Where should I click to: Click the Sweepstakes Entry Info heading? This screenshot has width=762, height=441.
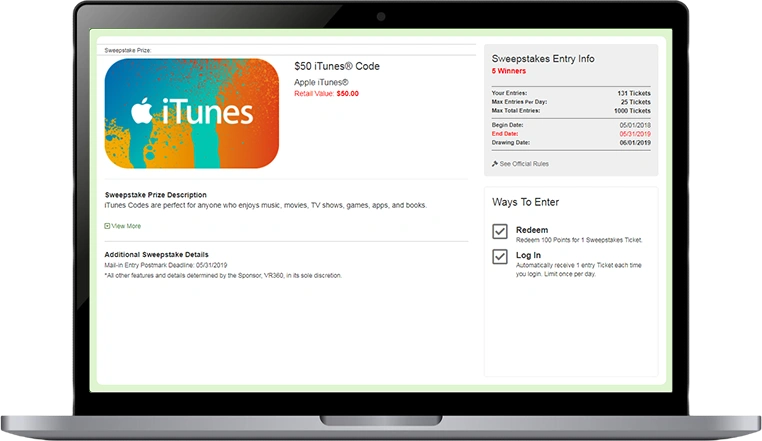[542, 59]
